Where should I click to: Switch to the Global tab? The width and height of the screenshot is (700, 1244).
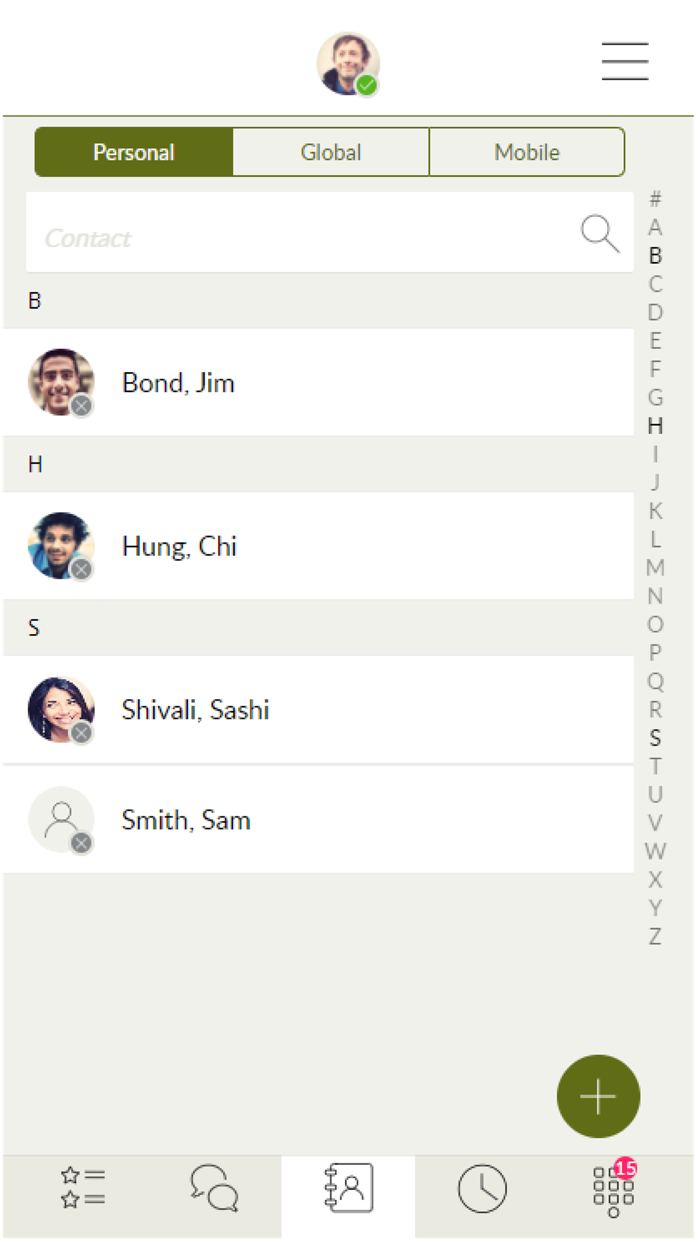click(331, 153)
